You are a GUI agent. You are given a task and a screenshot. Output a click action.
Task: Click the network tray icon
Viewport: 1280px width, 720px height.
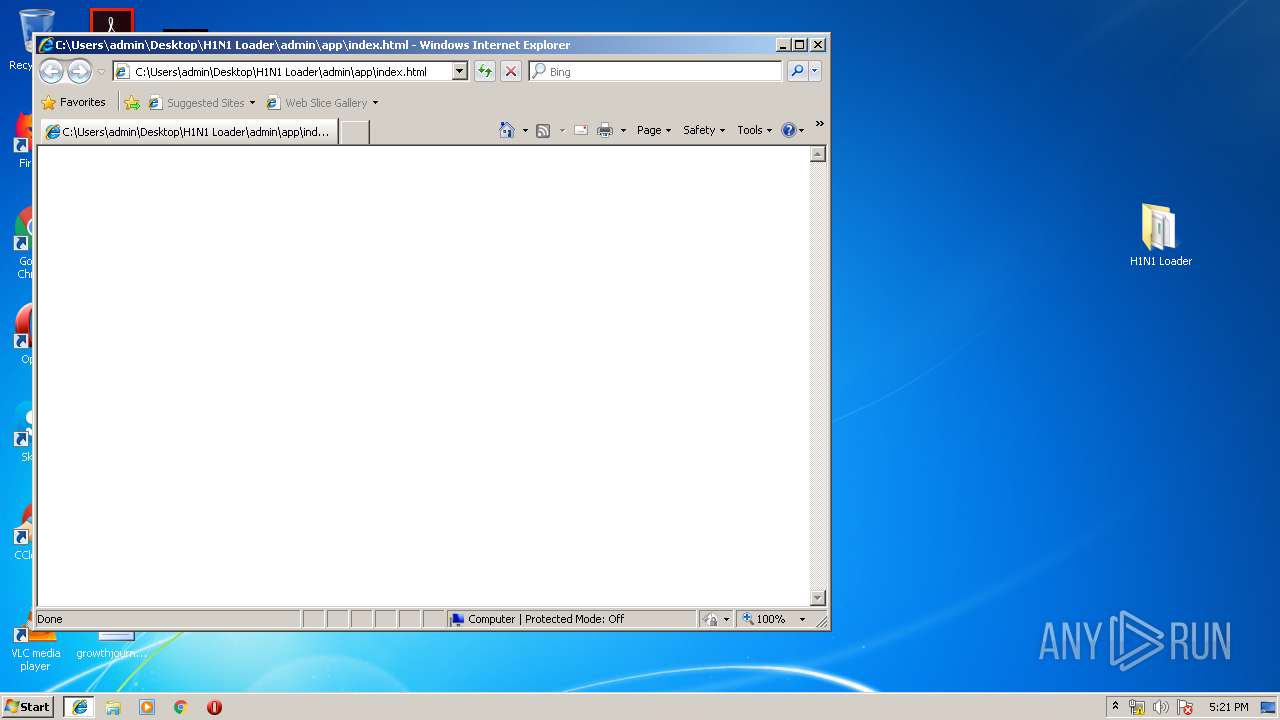pyautogui.click(x=1137, y=707)
